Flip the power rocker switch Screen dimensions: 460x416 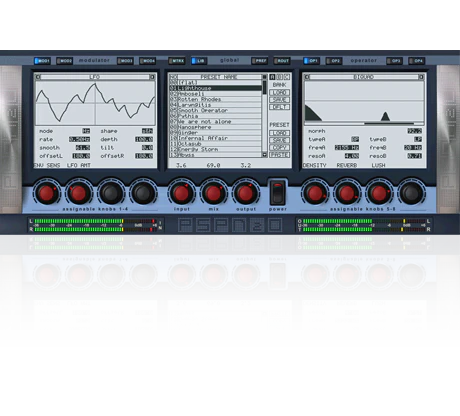point(278,192)
